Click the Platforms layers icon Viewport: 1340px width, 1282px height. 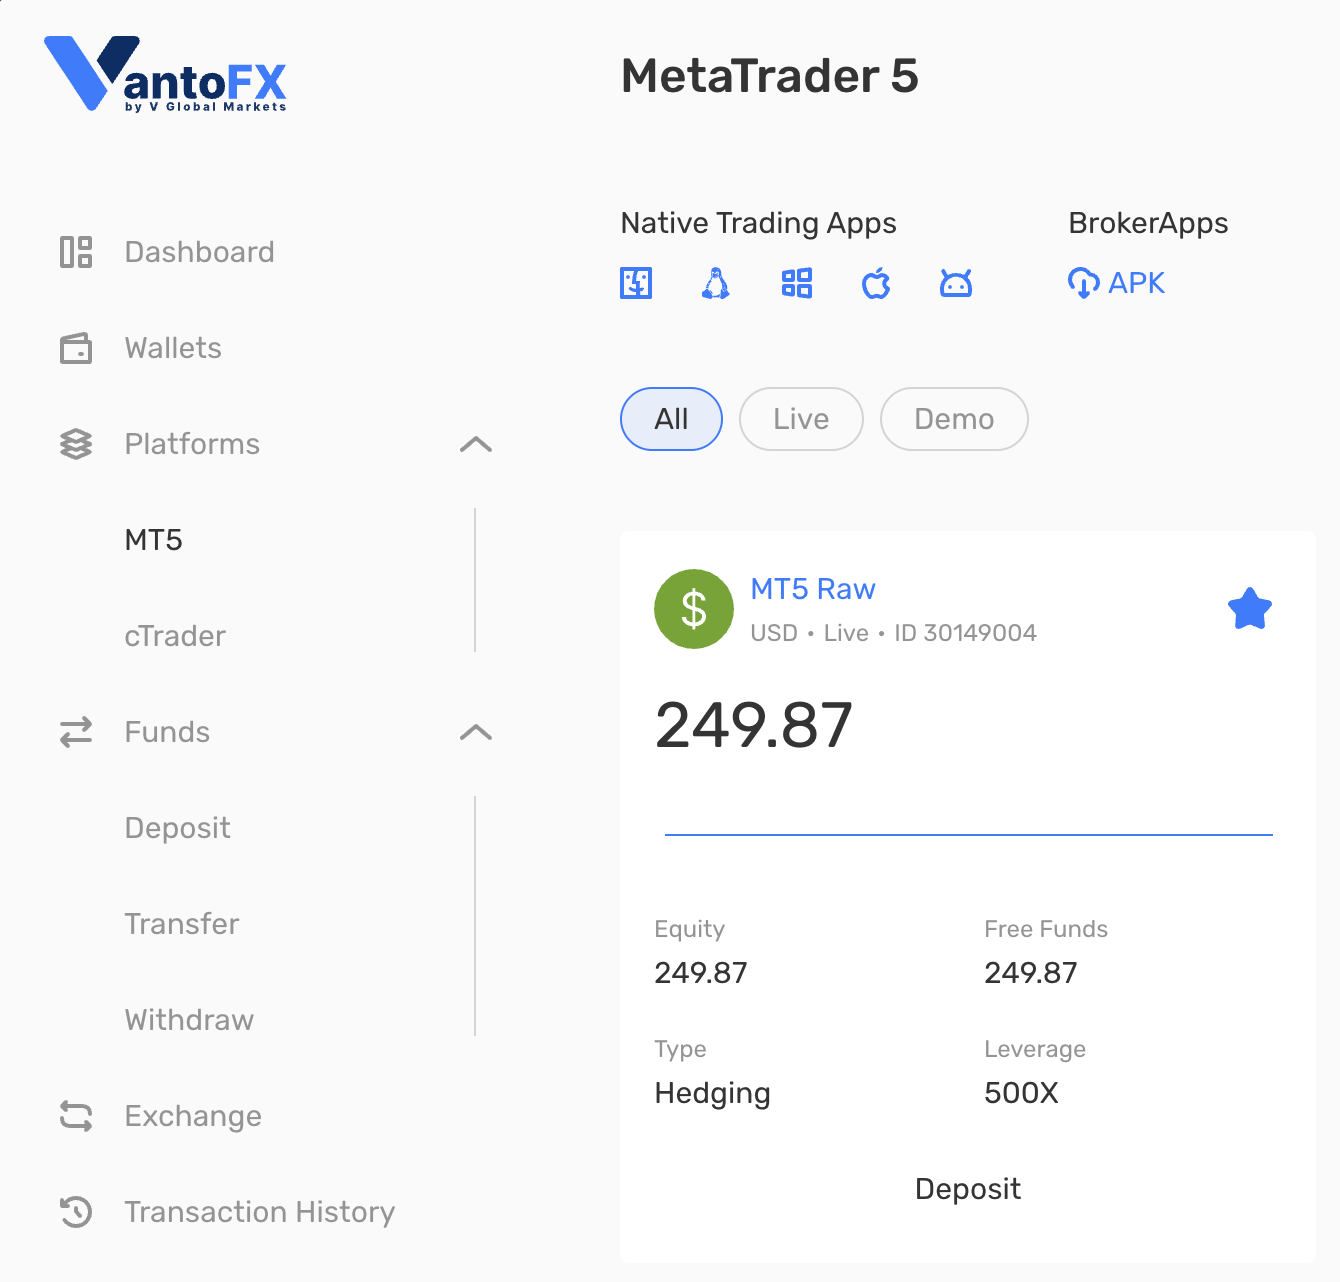tap(76, 444)
